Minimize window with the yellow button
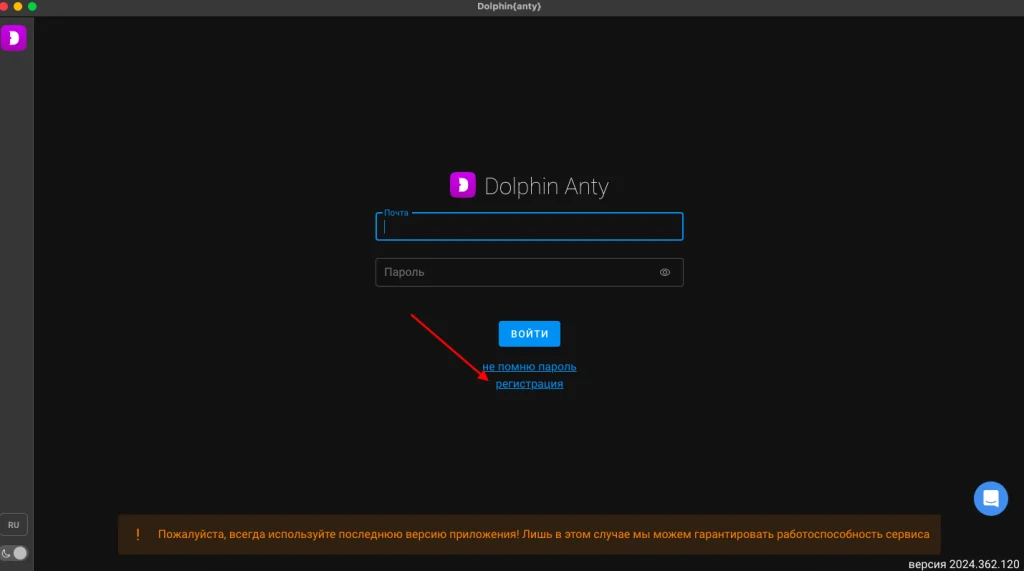The image size is (1024, 571). 18,7
